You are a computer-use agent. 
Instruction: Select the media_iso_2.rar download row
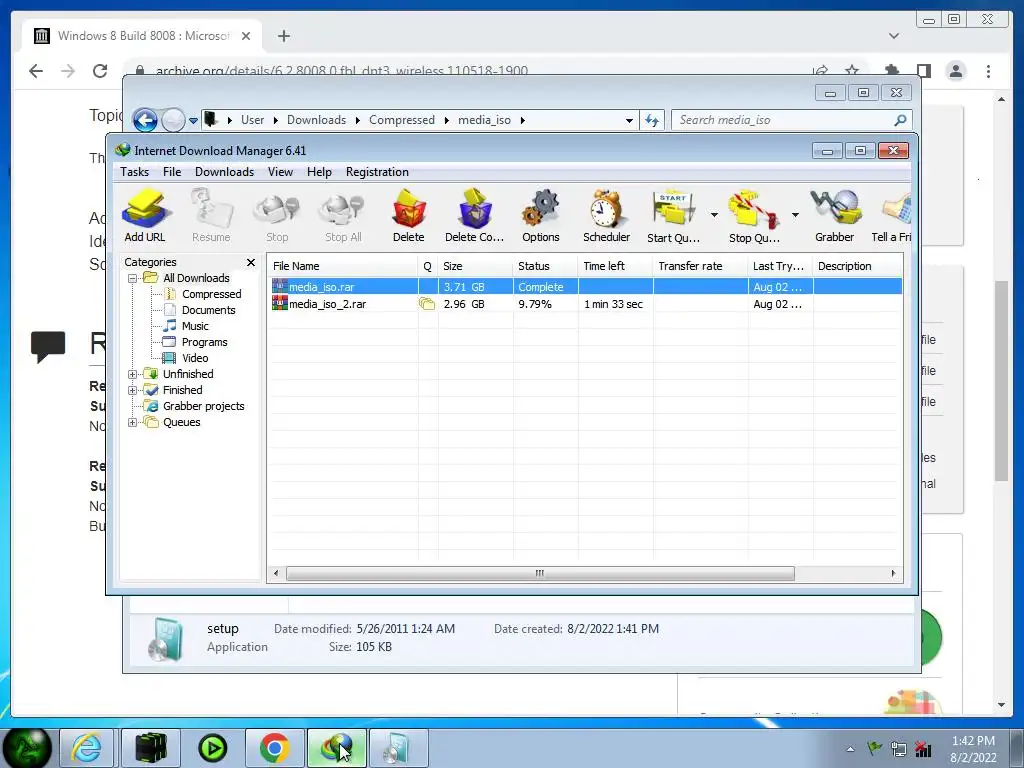[x=585, y=304]
